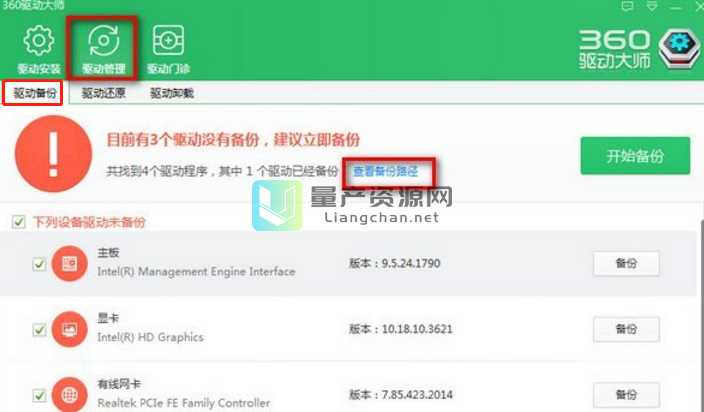Switch to the 驱动备份 tab
The image size is (704, 412).
click(x=35, y=93)
